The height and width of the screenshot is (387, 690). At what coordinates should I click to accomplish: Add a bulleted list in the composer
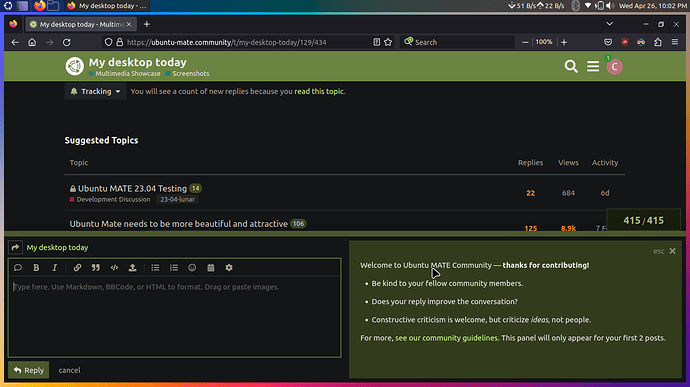[x=155, y=268]
